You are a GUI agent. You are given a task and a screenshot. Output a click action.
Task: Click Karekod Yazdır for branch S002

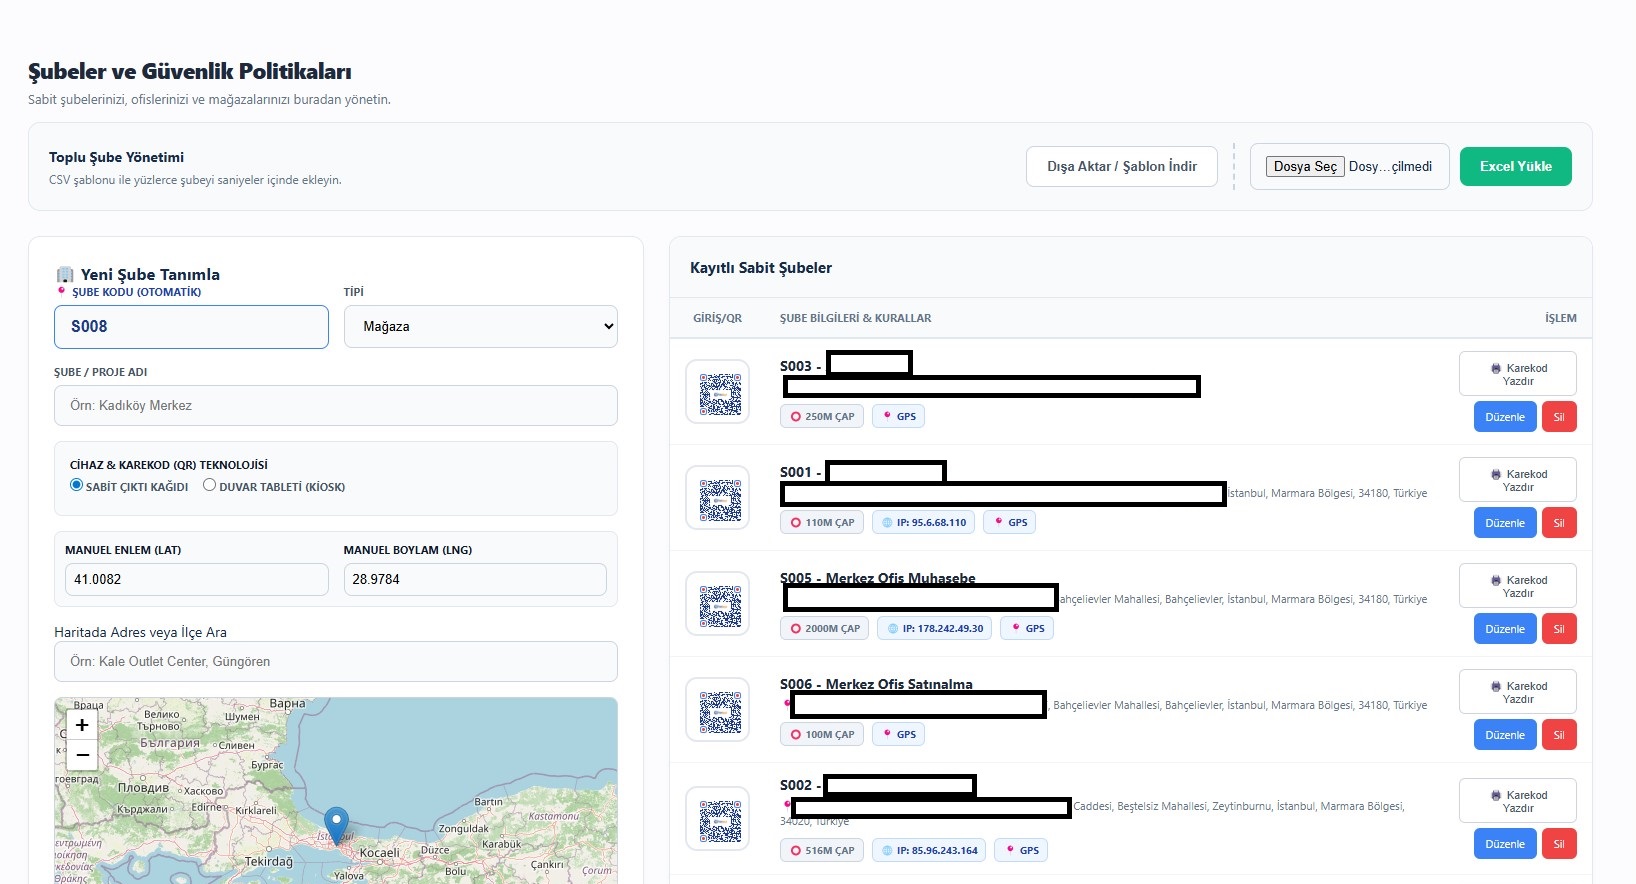pyautogui.click(x=1518, y=801)
